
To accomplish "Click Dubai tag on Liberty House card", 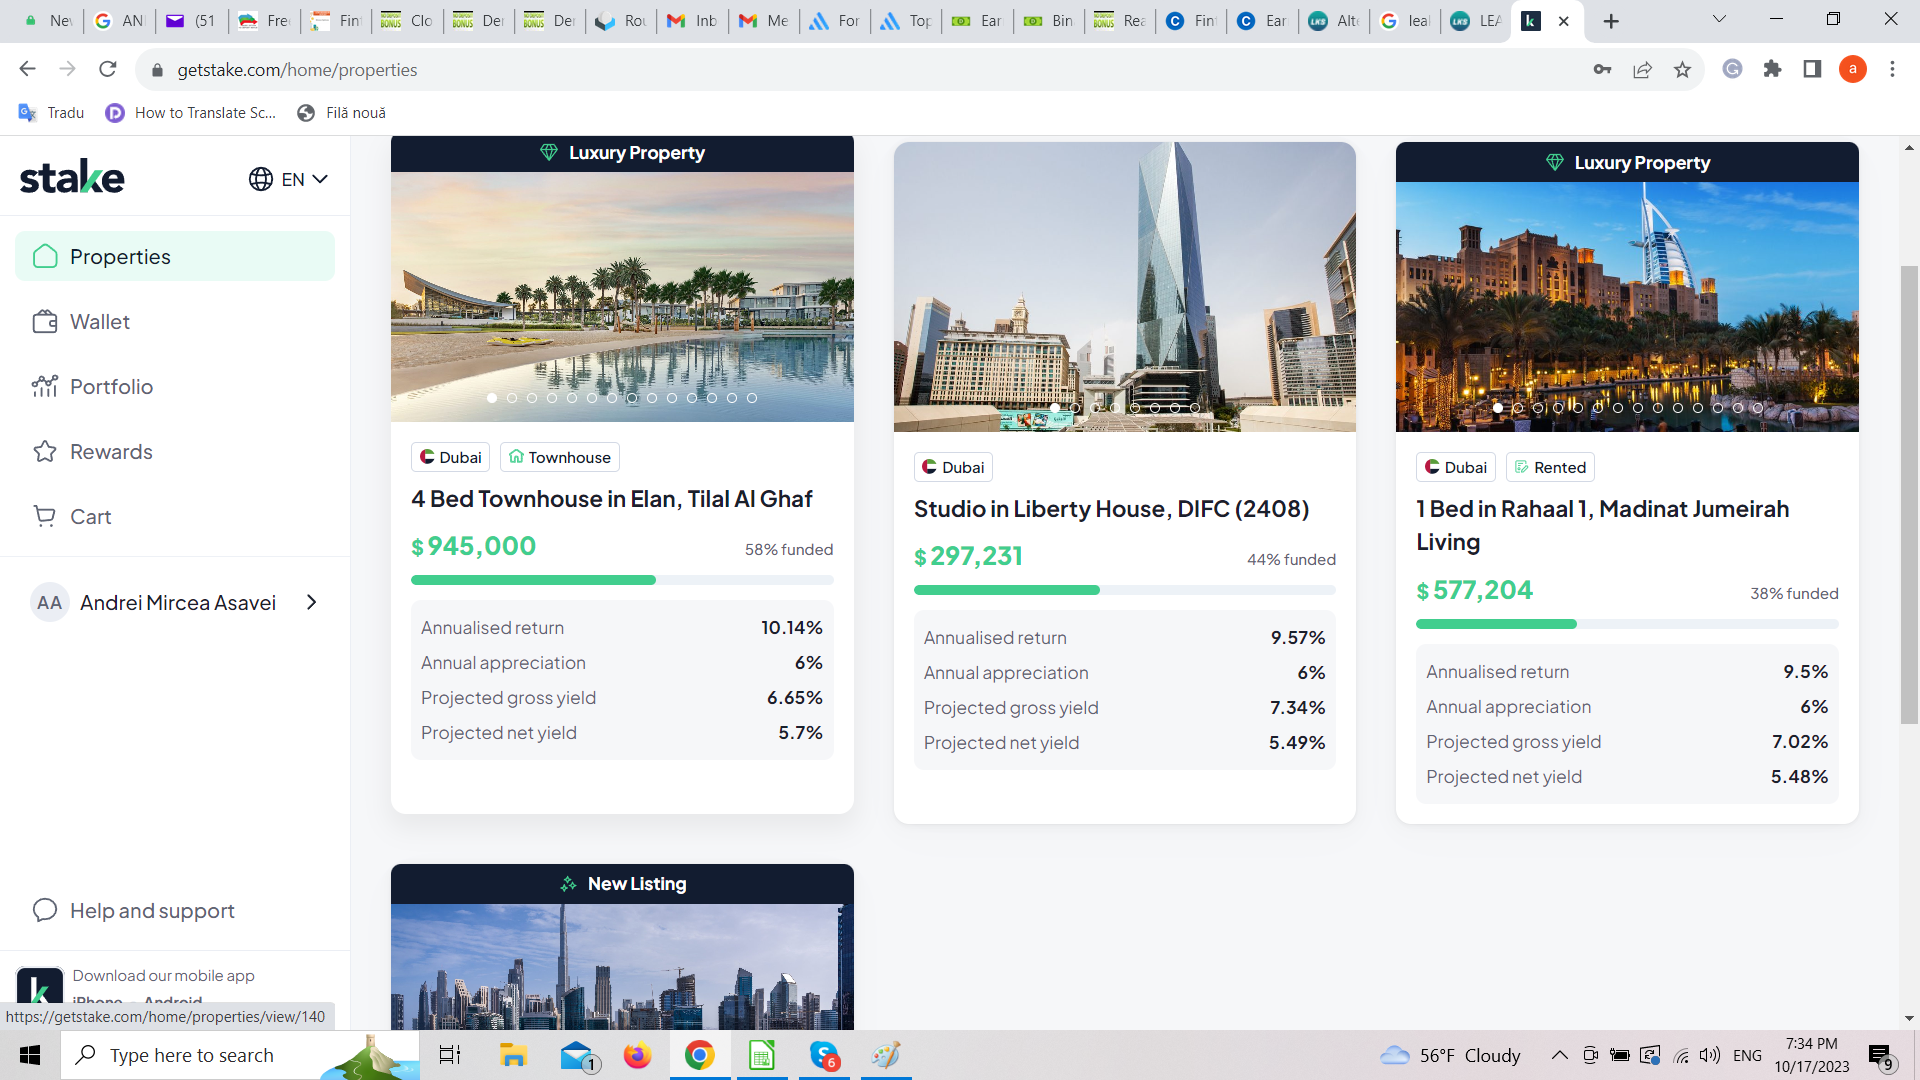I will tap(953, 467).
